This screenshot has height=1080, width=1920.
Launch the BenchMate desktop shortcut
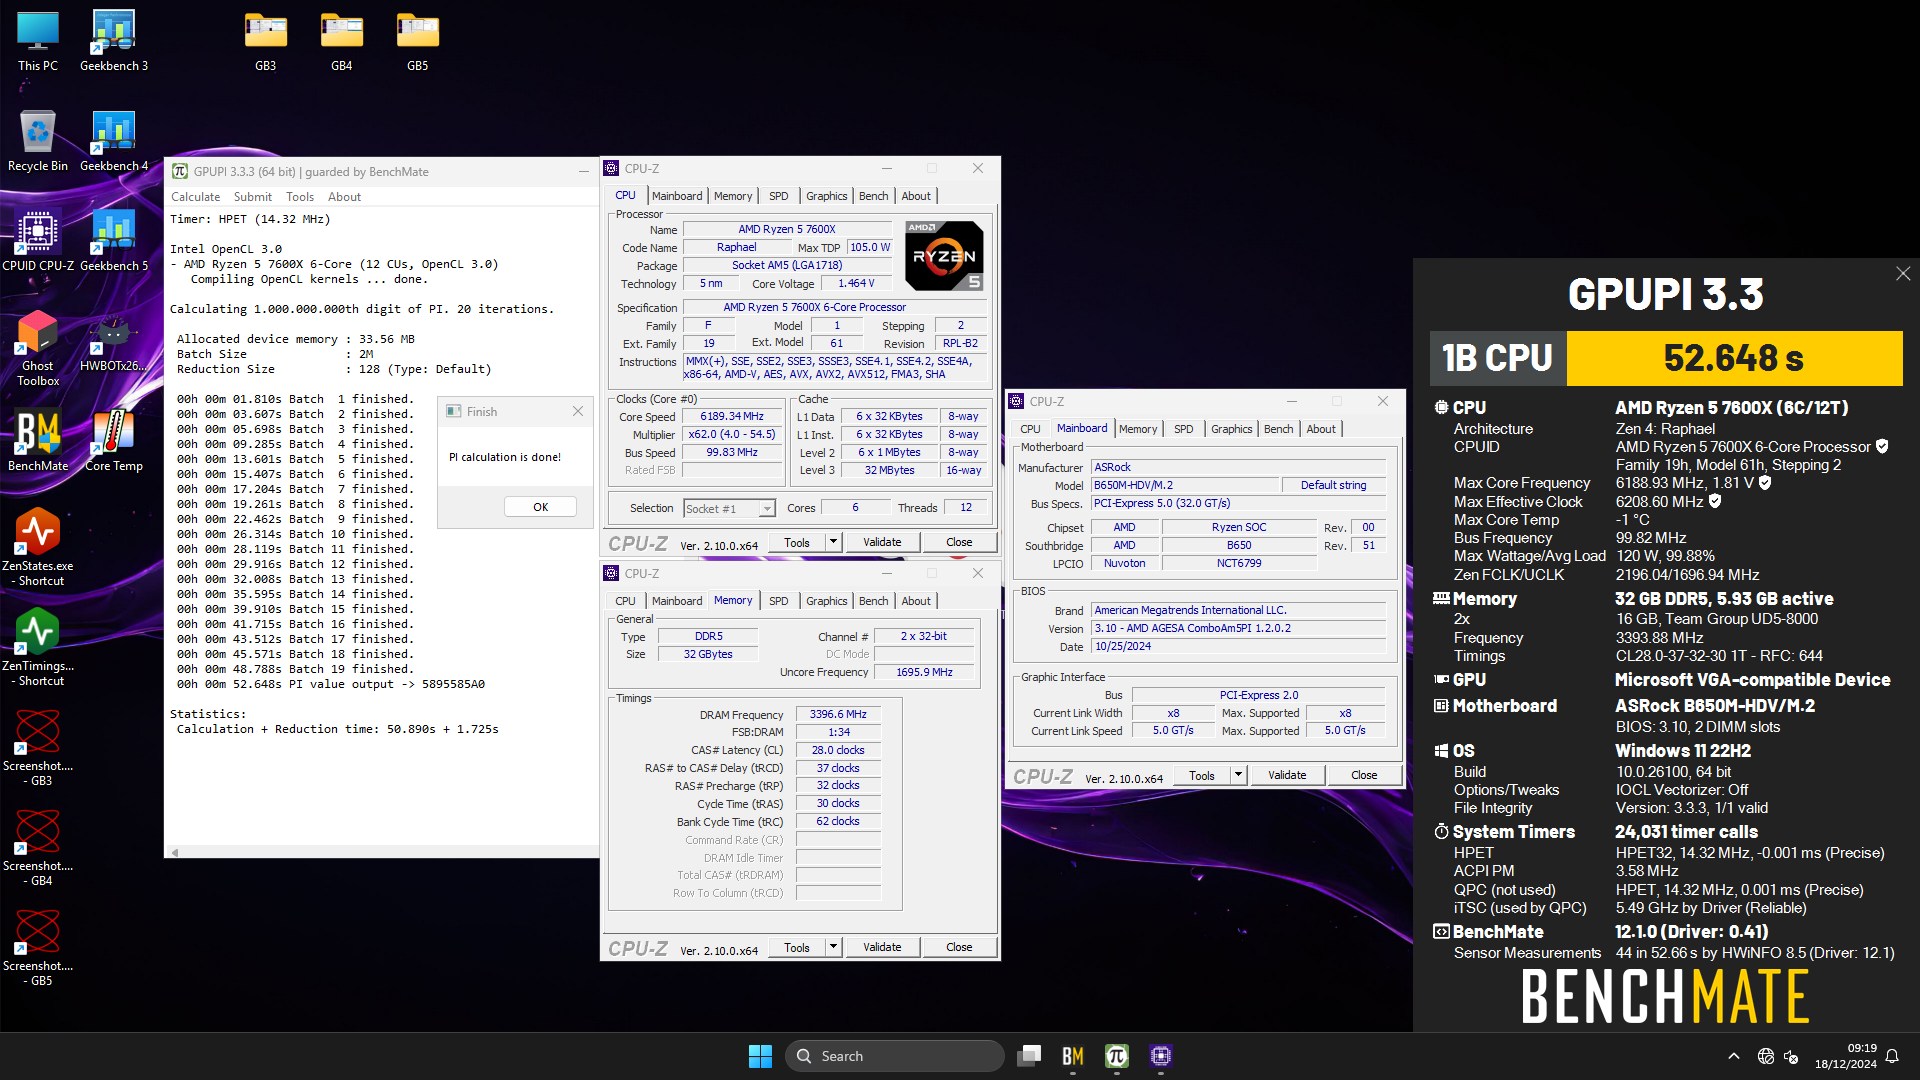[x=38, y=440]
